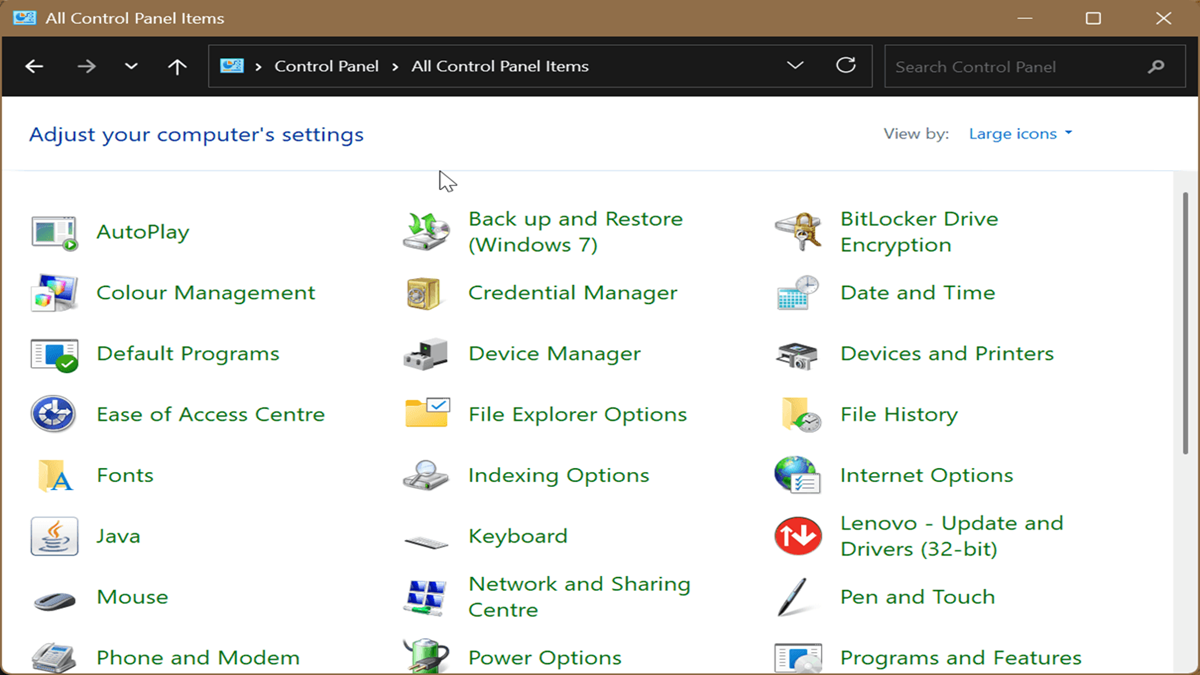Open the File Explorer Options folder icon
Viewport: 1200px width, 675px height.
point(427,413)
